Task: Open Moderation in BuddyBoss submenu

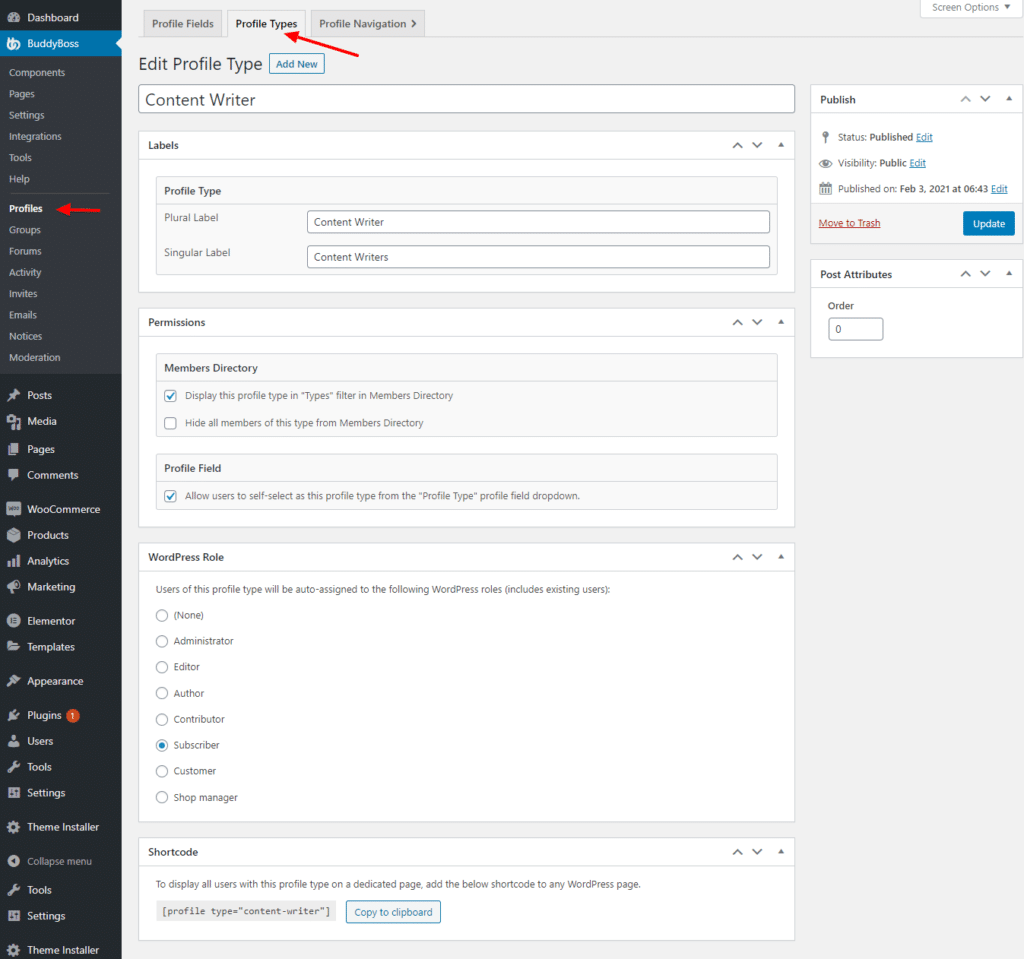Action: point(35,357)
